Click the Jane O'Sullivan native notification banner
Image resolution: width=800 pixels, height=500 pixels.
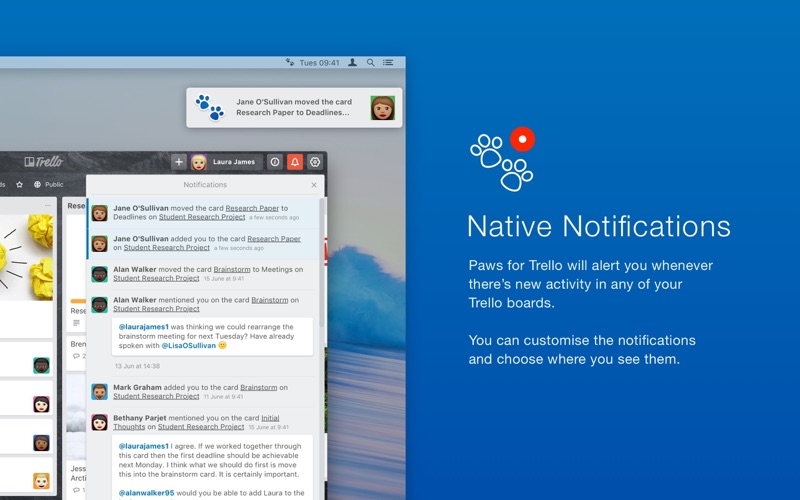[294, 108]
